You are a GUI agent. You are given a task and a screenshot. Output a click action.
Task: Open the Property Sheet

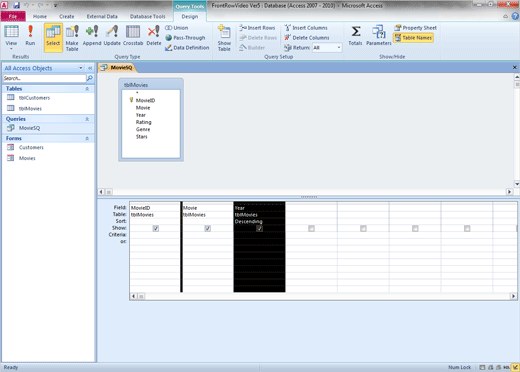pyautogui.click(x=415, y=28)
